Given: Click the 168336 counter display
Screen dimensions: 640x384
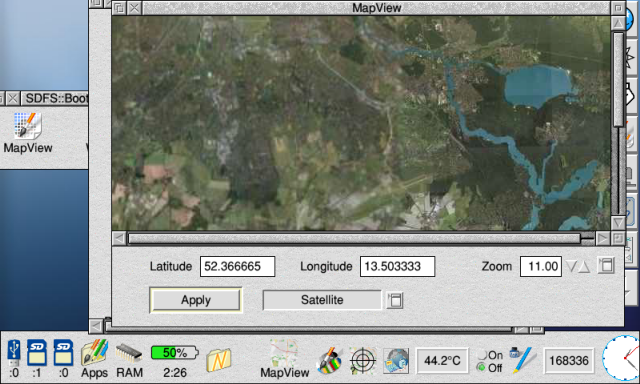Looking at the screenshot, I should [x=569, y=361].
